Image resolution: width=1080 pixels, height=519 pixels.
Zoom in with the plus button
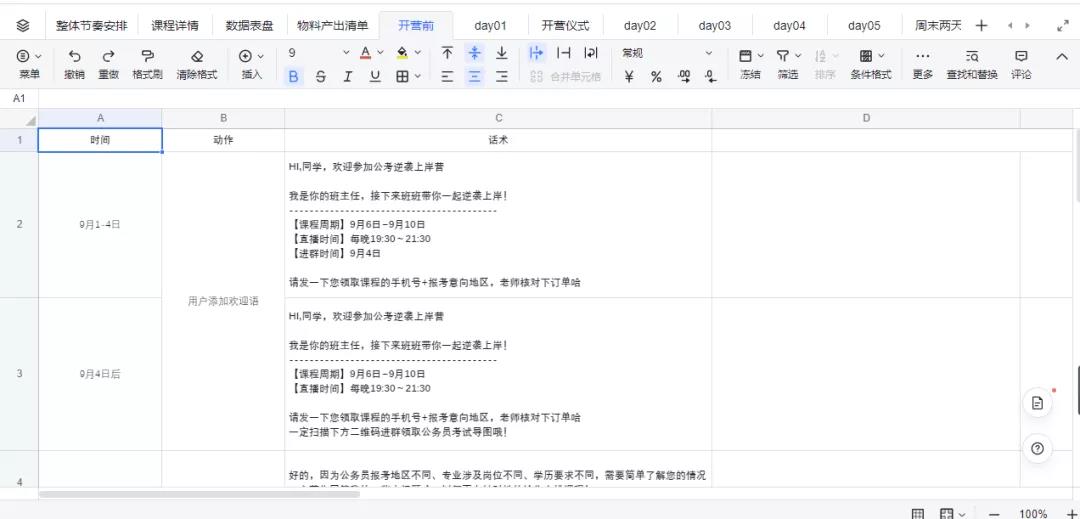point(1070,513)
